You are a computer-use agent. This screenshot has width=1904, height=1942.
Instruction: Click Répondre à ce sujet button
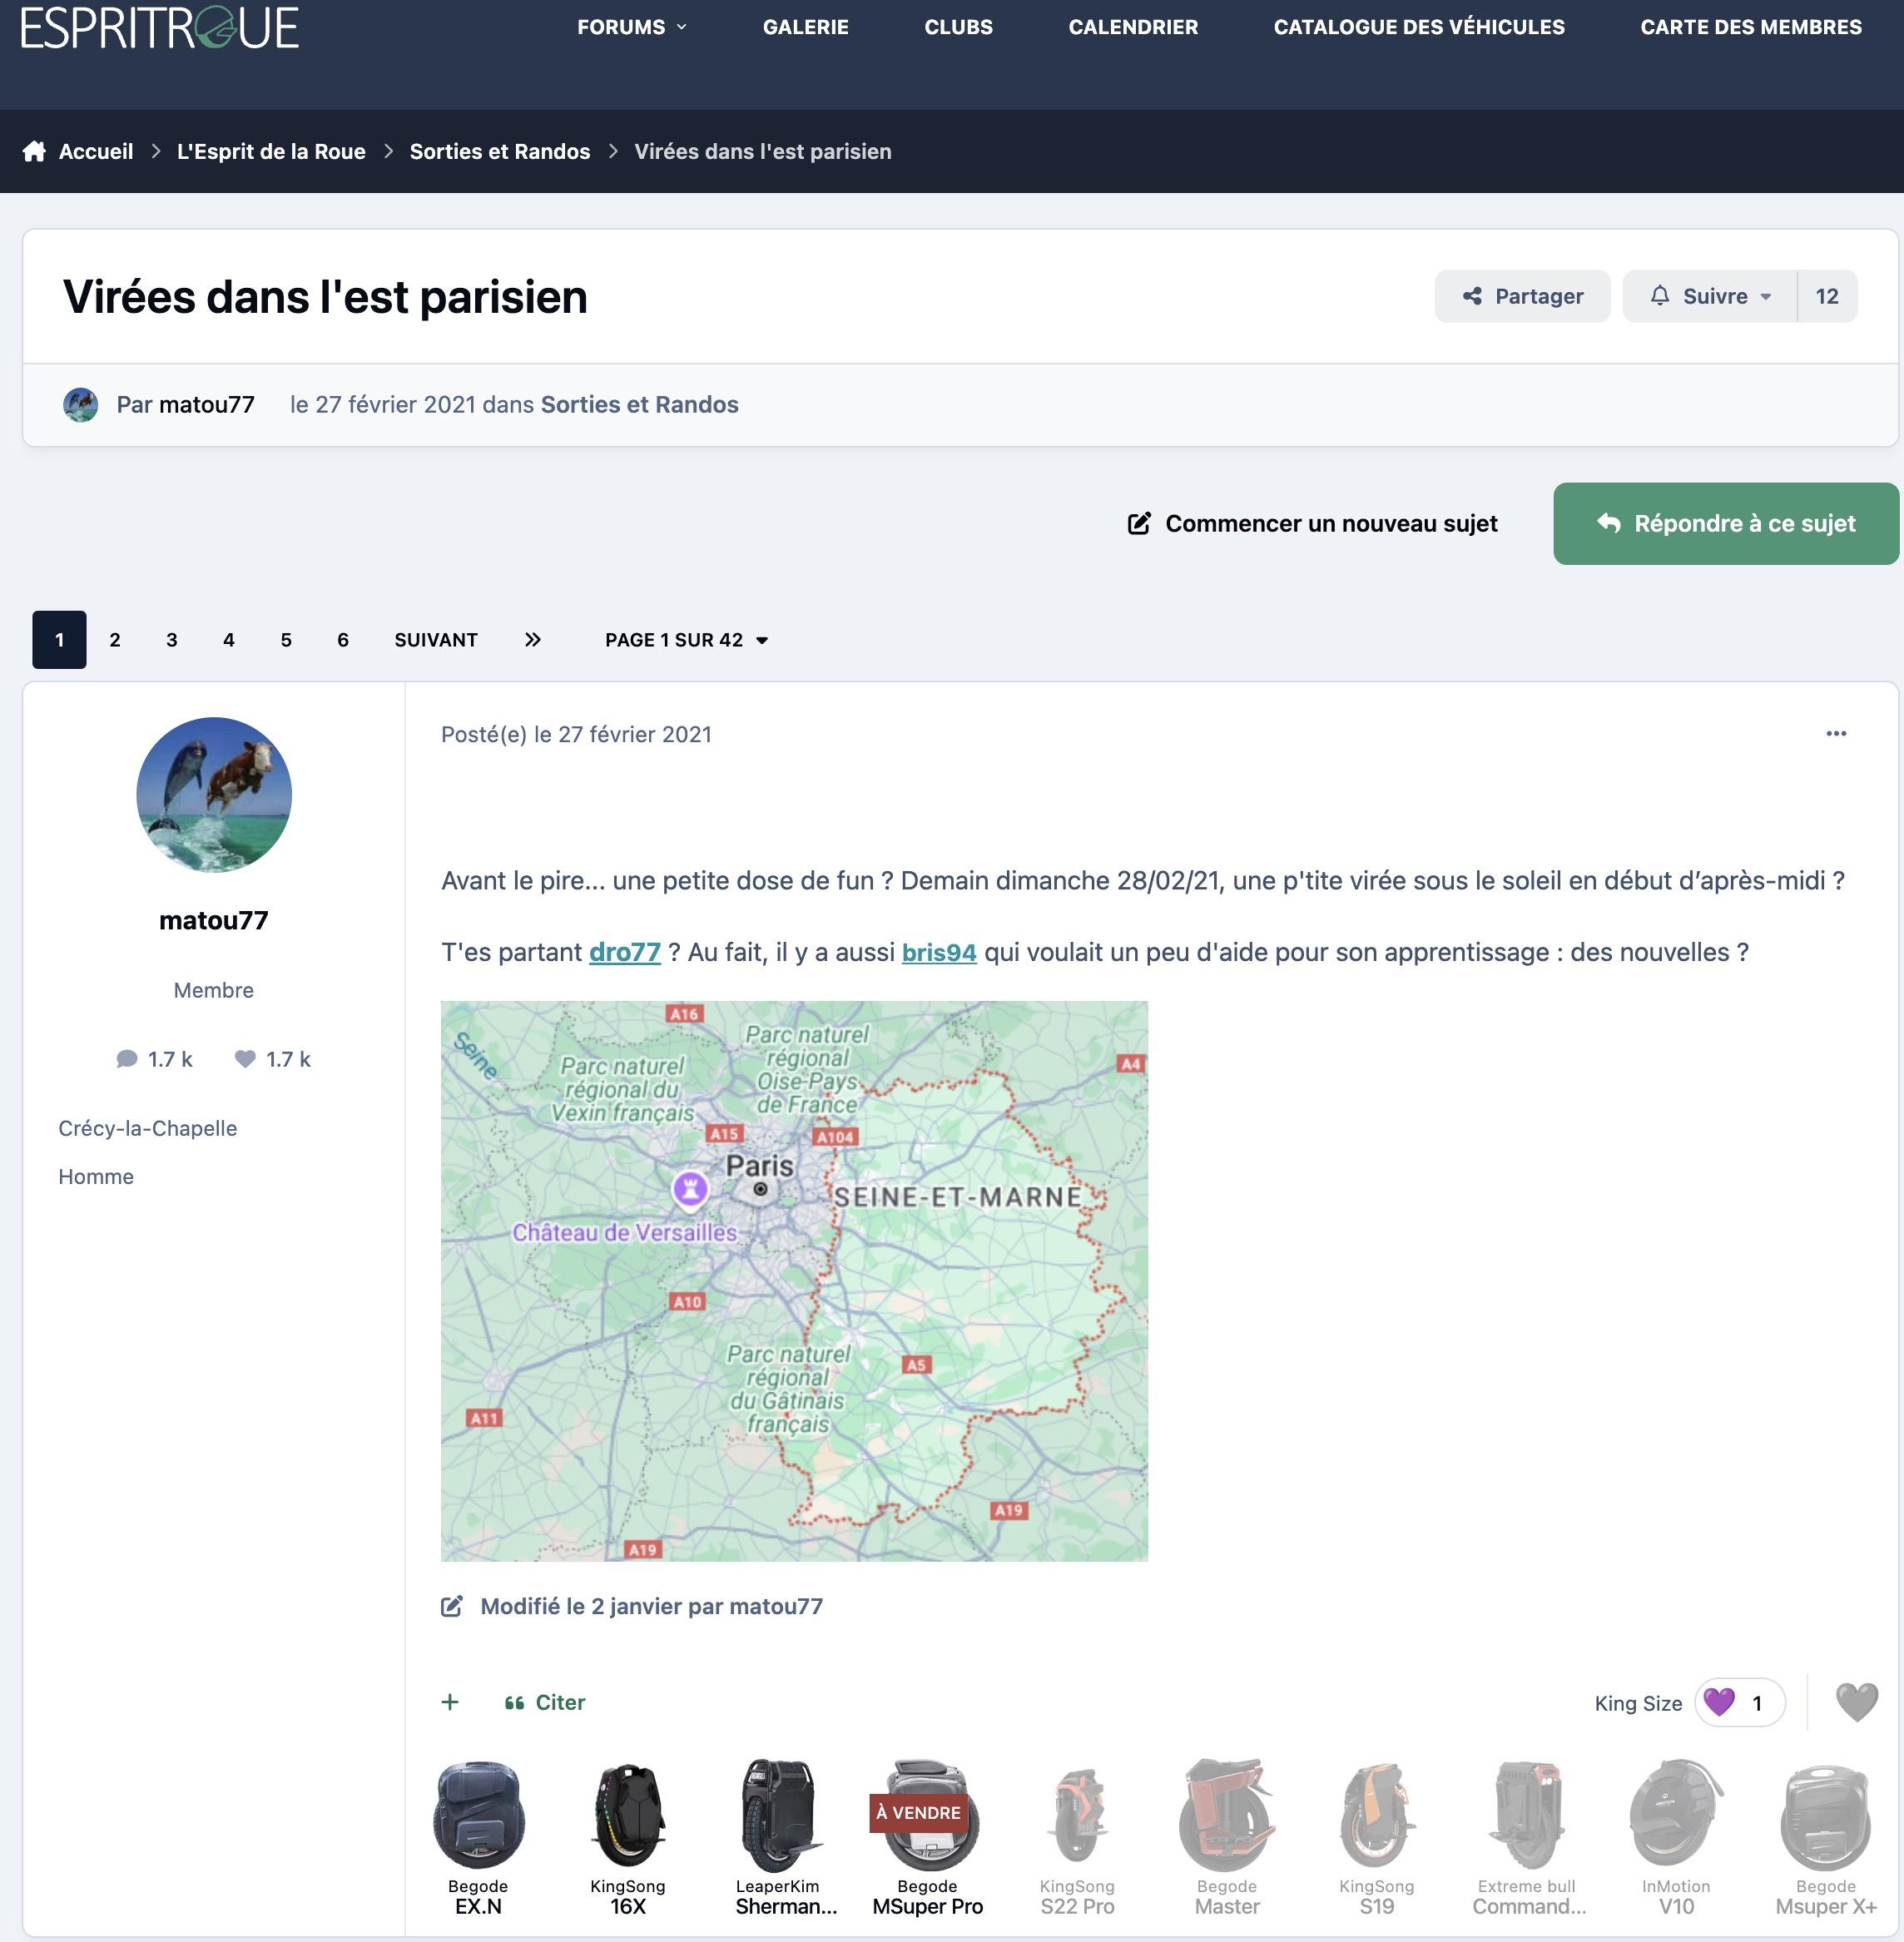coord(1725,524)
